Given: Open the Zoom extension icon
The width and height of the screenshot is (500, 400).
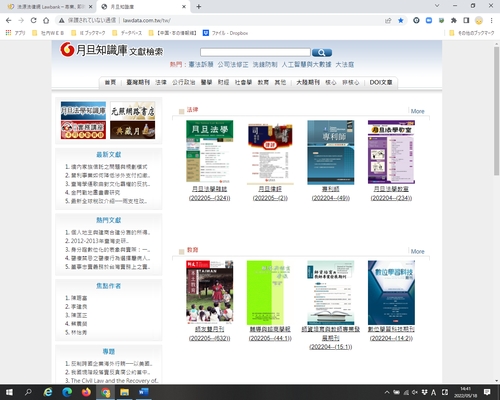Looking at the screenshot, I should (x=429, y=20).
